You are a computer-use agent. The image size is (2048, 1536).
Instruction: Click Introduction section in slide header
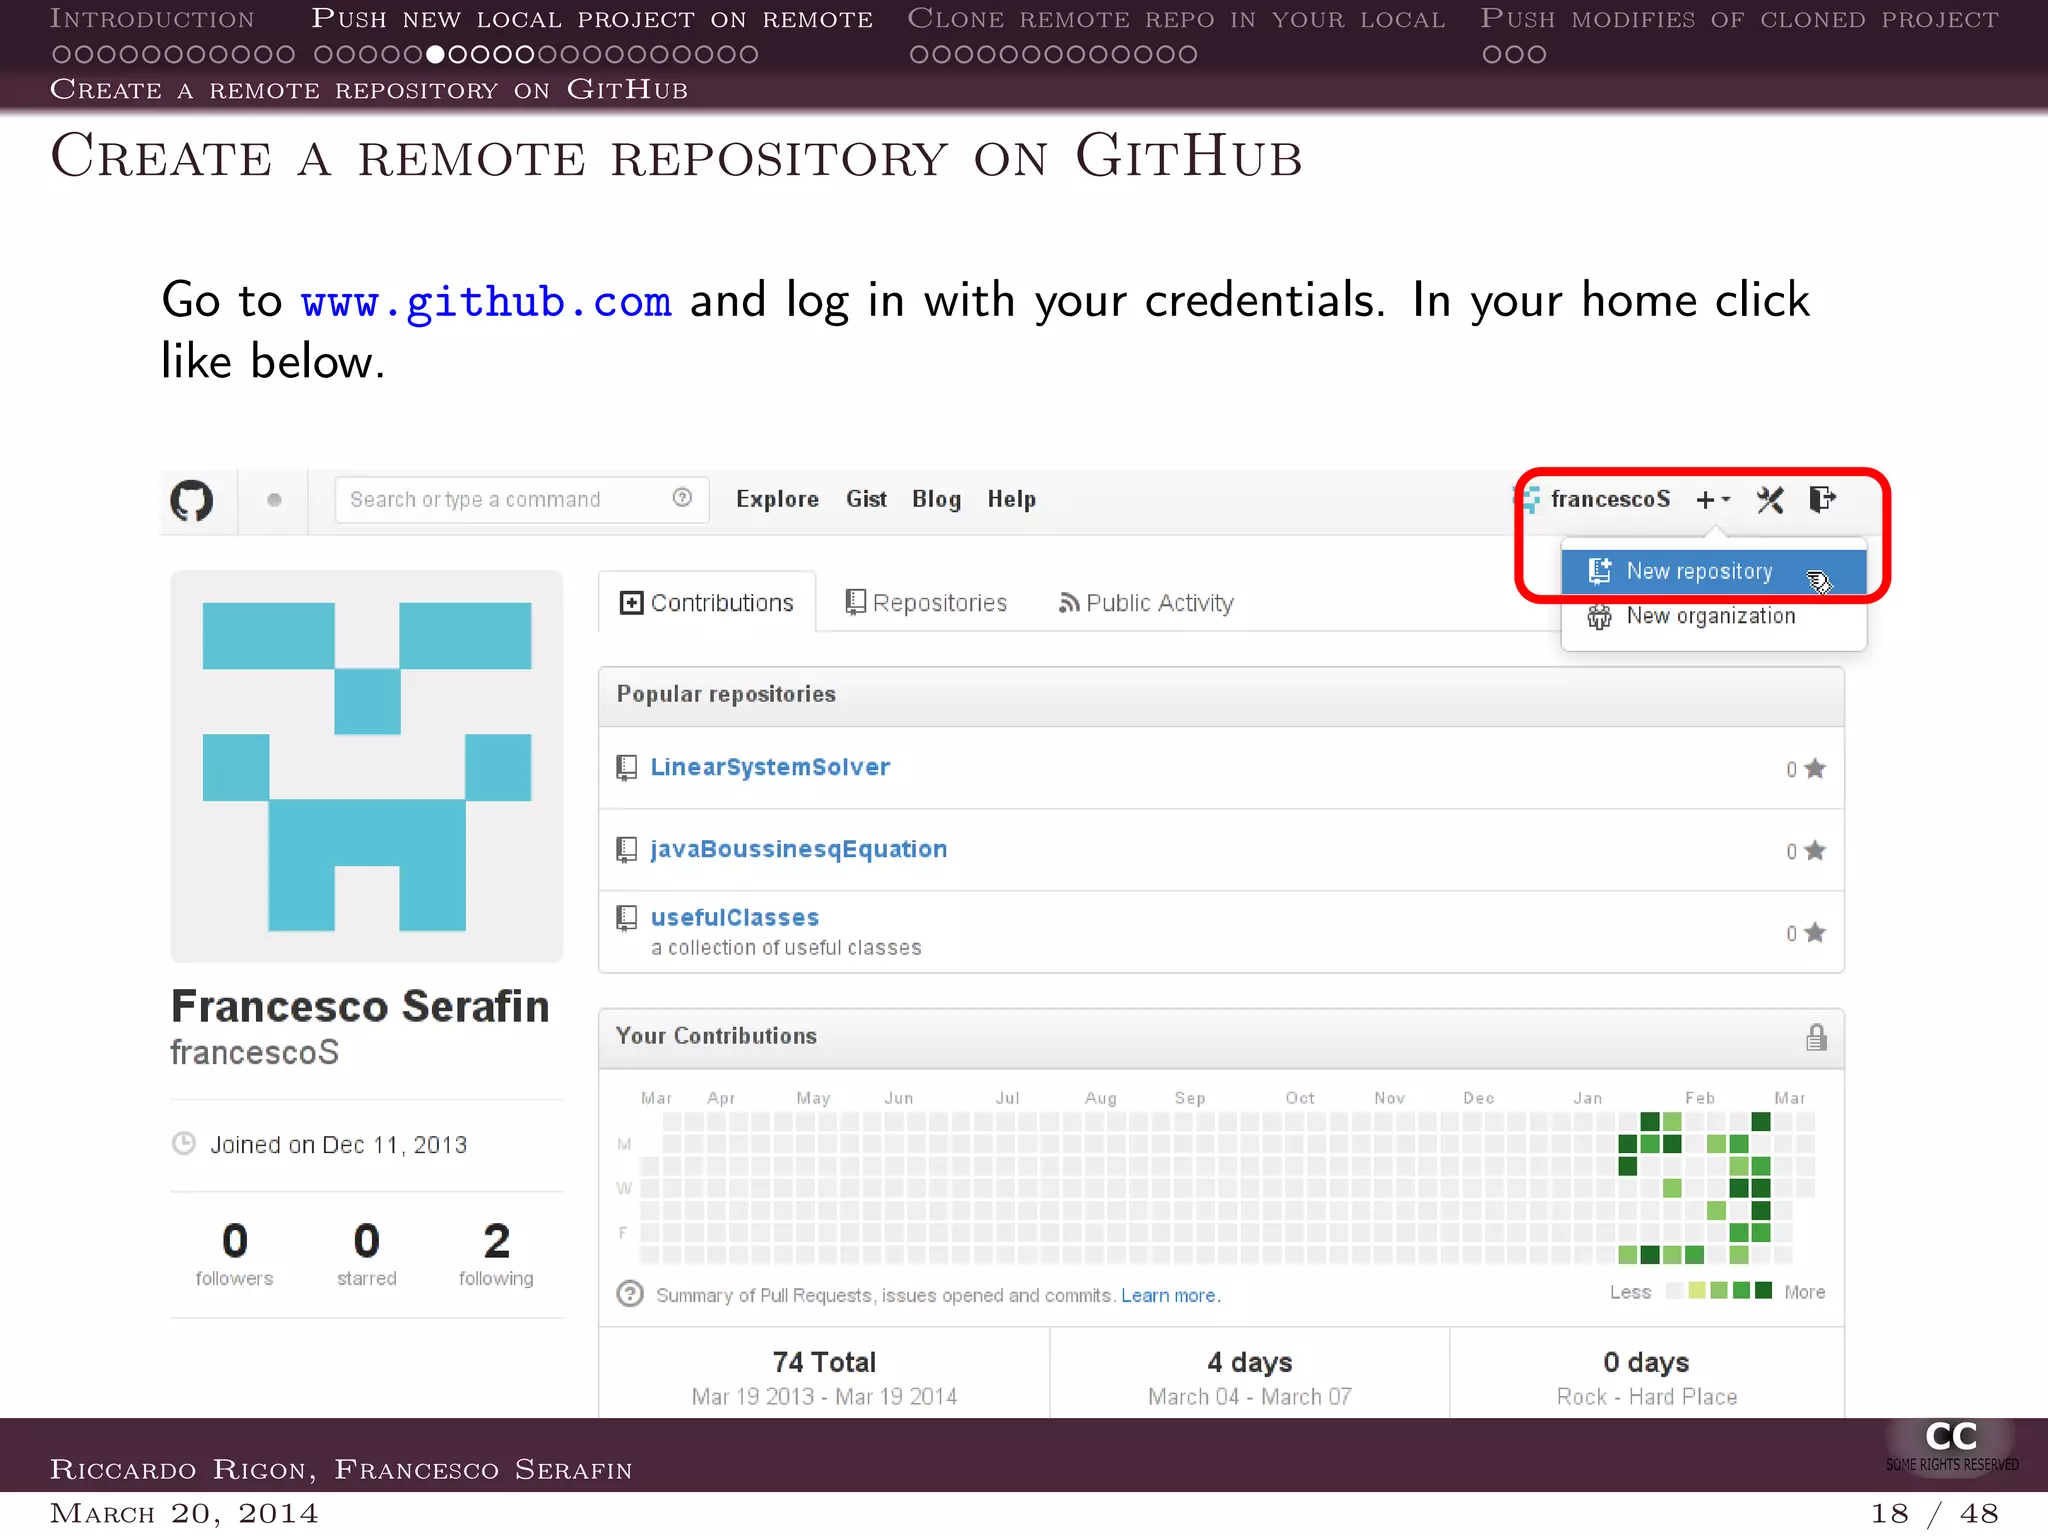152,19
